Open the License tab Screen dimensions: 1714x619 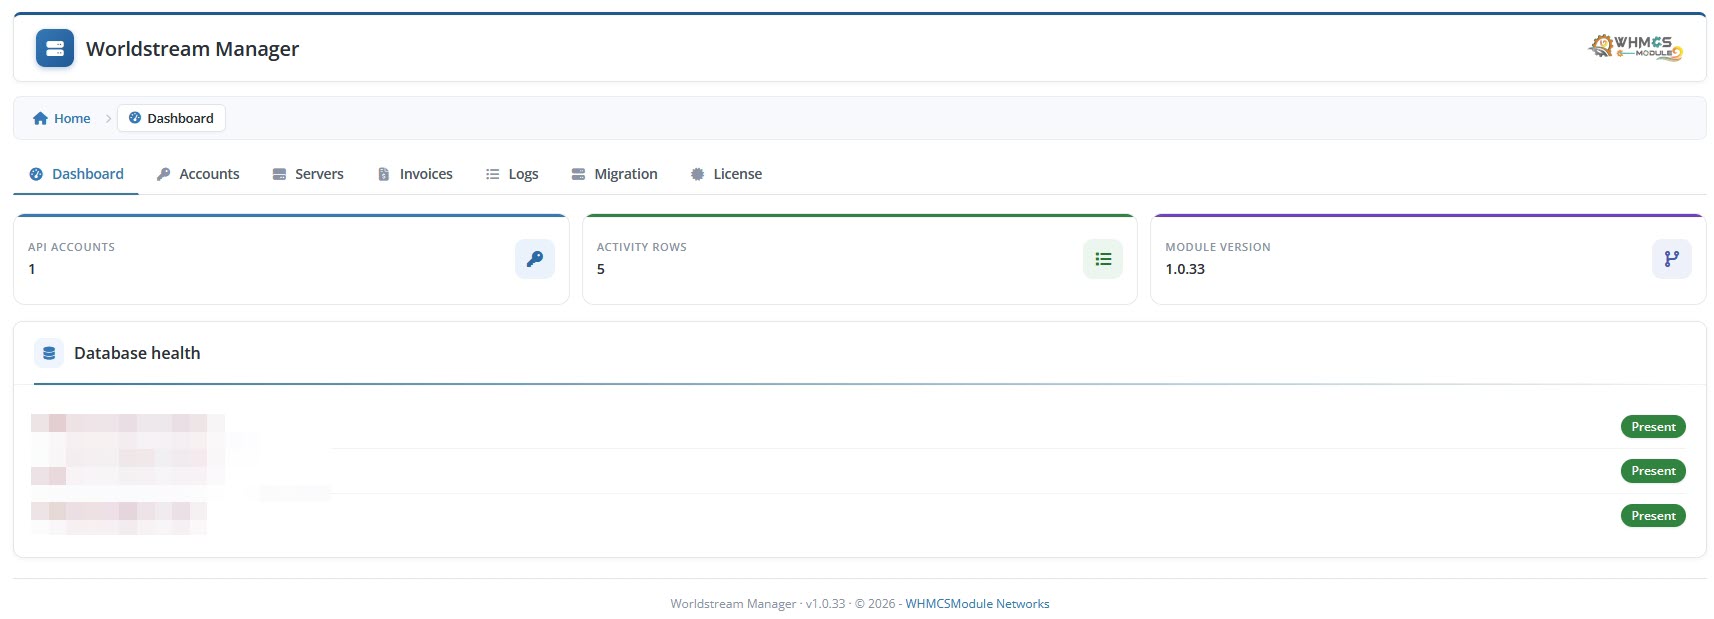tap(726, 174)
